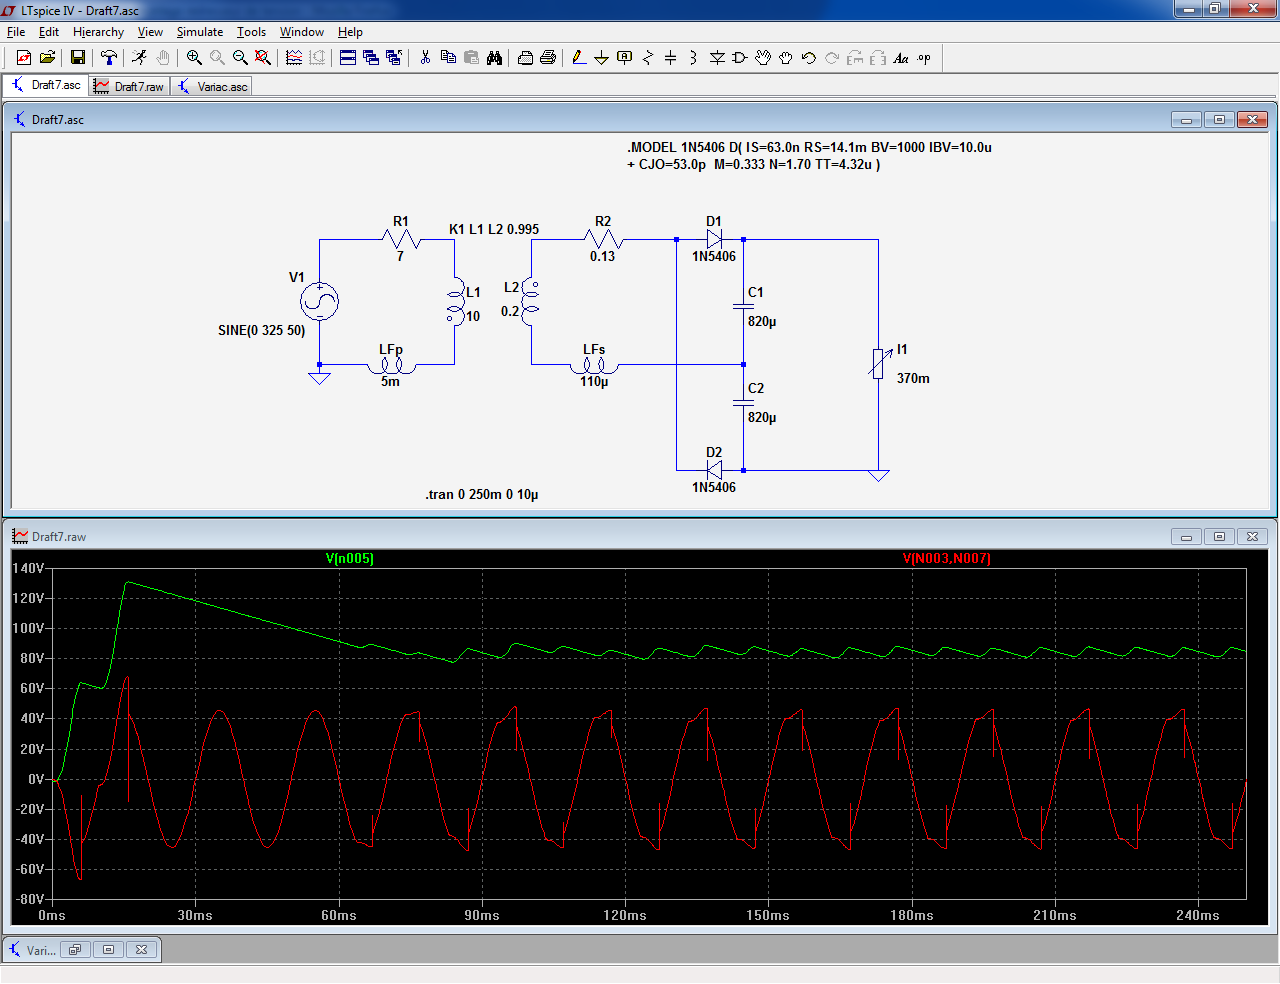Switch to the Draft7.raw tab
Viewport: 1280px width, 984px height.
(130, 87)
